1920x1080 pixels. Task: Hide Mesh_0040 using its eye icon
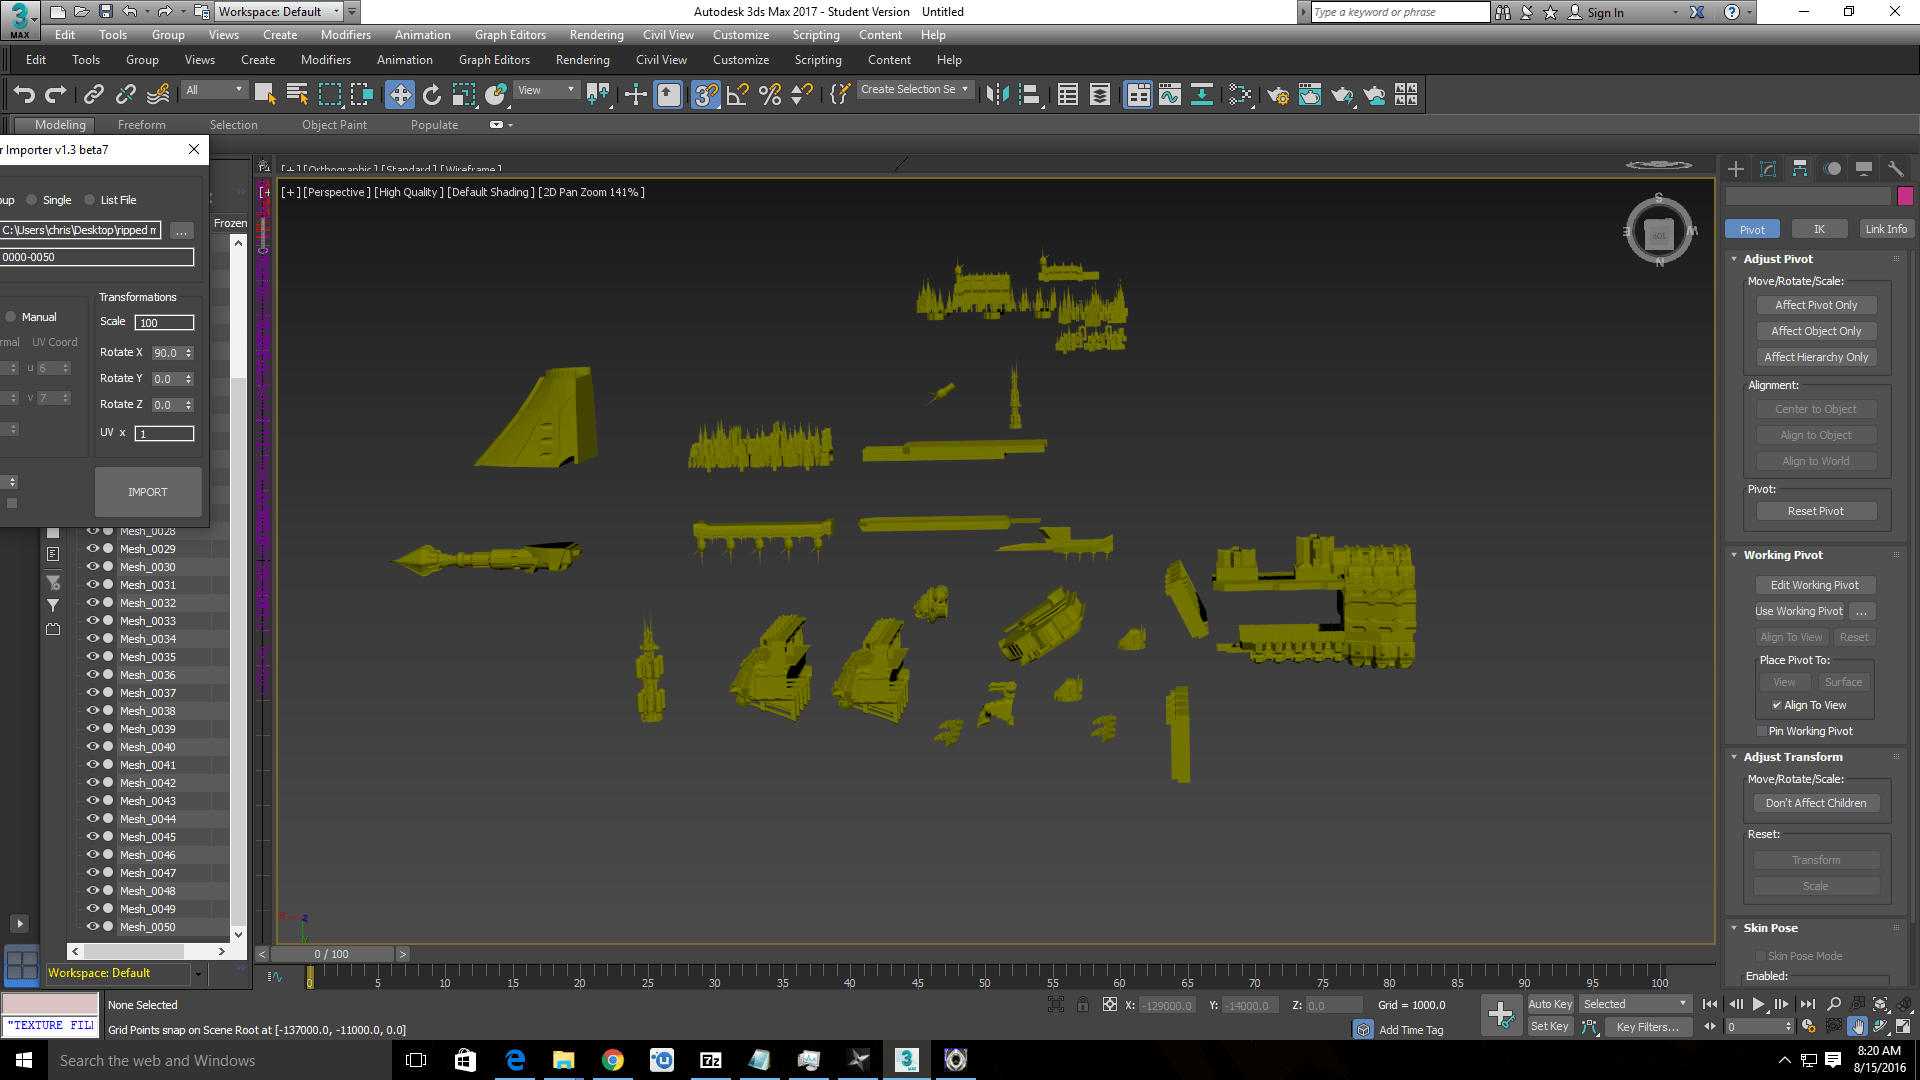[92, 747]
